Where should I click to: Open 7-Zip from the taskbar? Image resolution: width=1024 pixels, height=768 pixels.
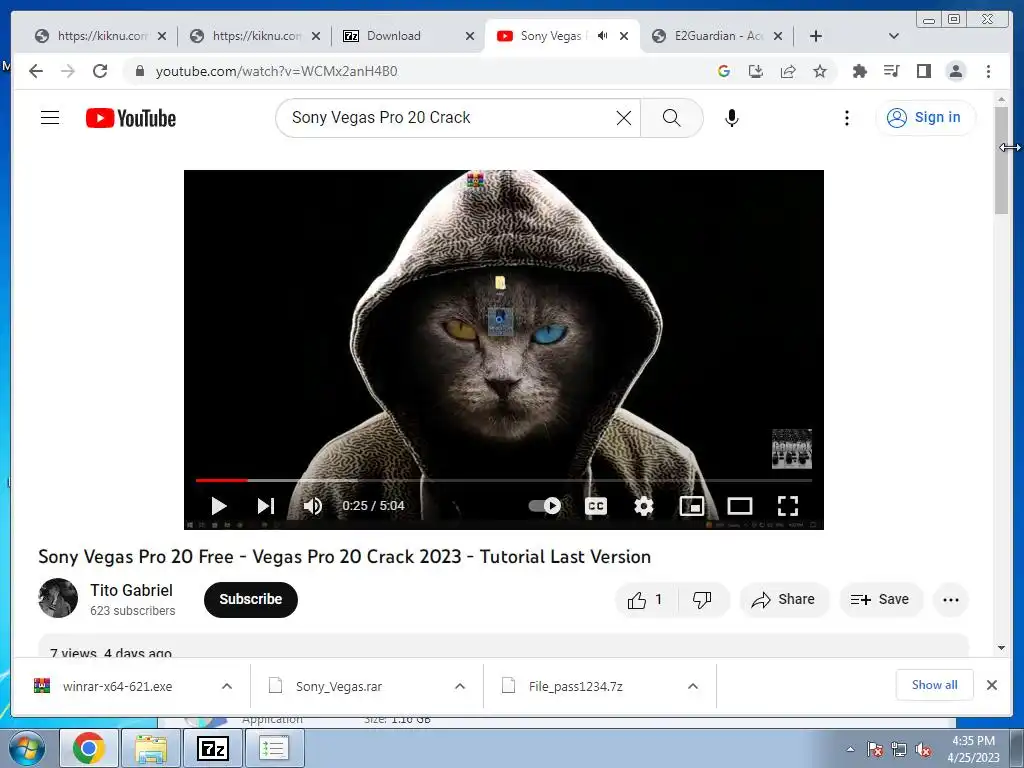coord(213,748)
